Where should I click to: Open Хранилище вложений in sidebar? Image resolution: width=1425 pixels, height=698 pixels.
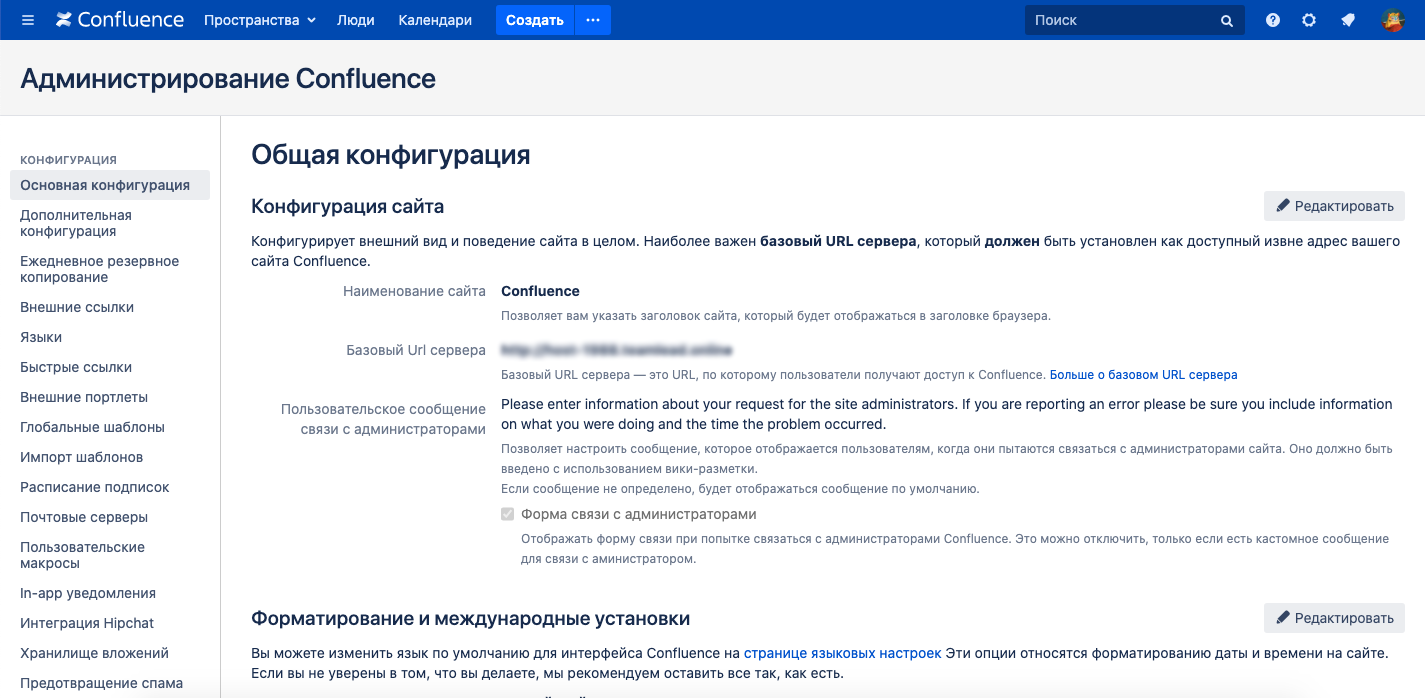point(94,653)
